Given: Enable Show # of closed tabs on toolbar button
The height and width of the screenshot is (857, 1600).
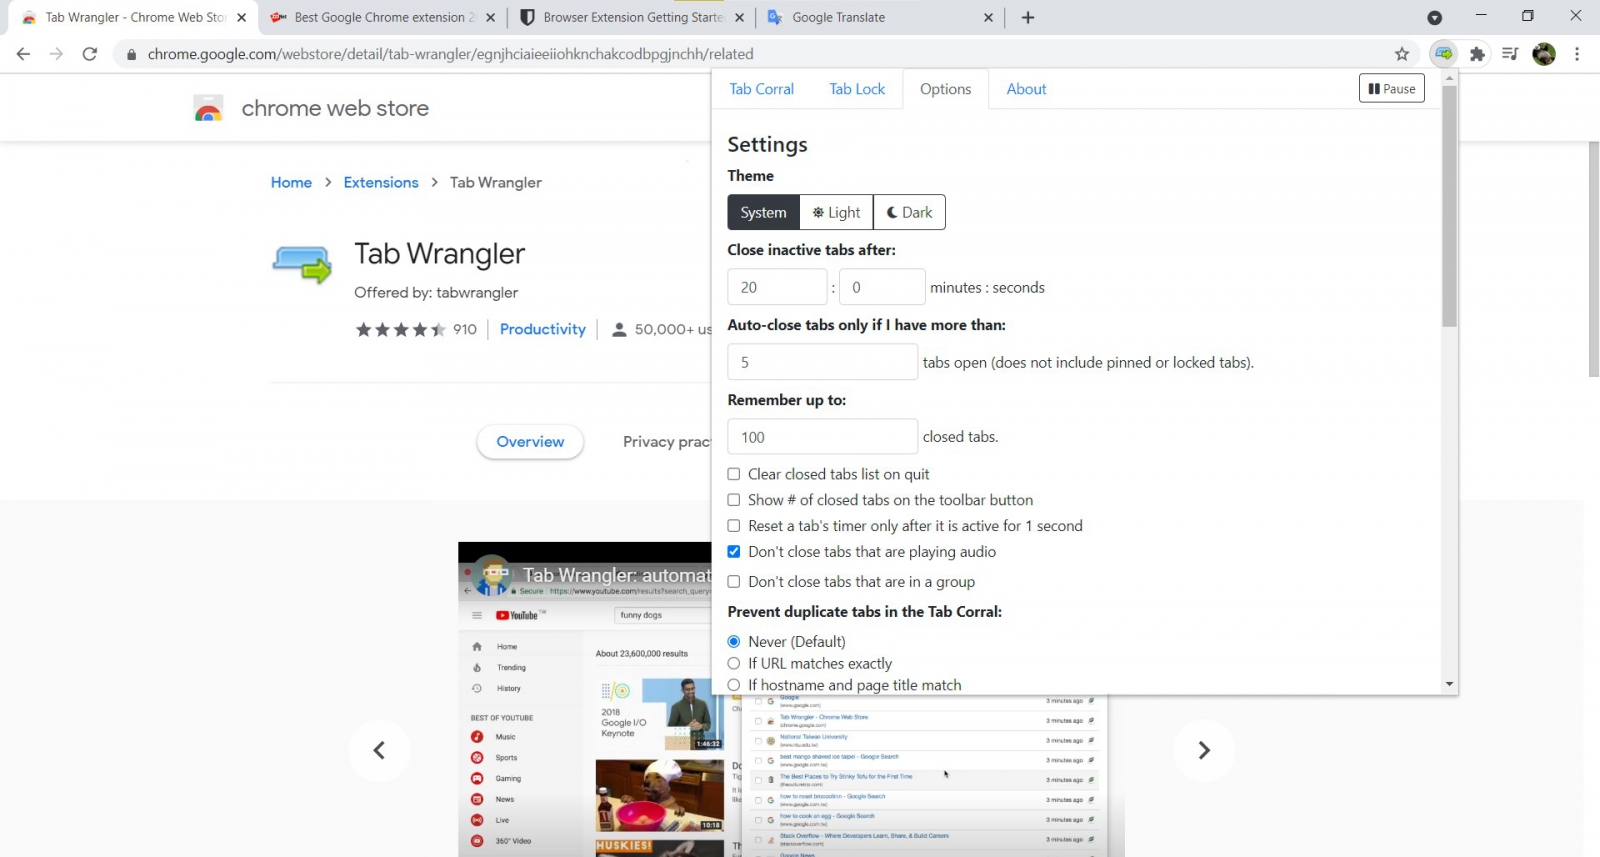Looking at the screenshot, I should (734, 500).
